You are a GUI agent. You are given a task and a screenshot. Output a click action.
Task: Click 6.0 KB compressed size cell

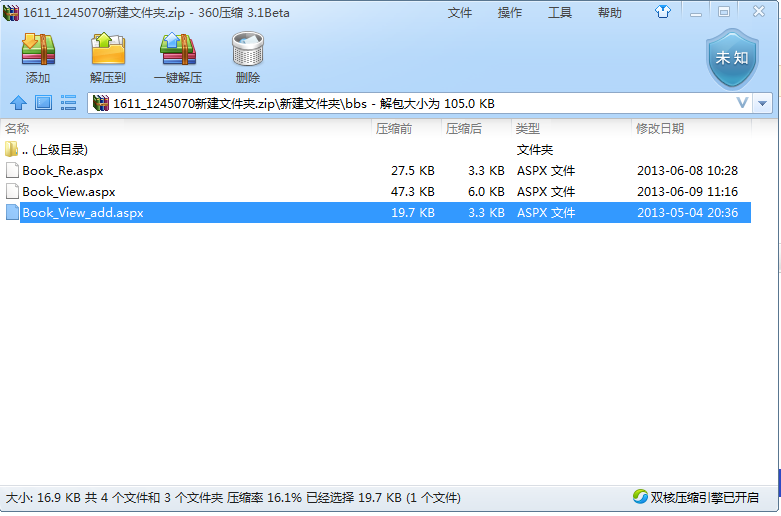(486, 191)
